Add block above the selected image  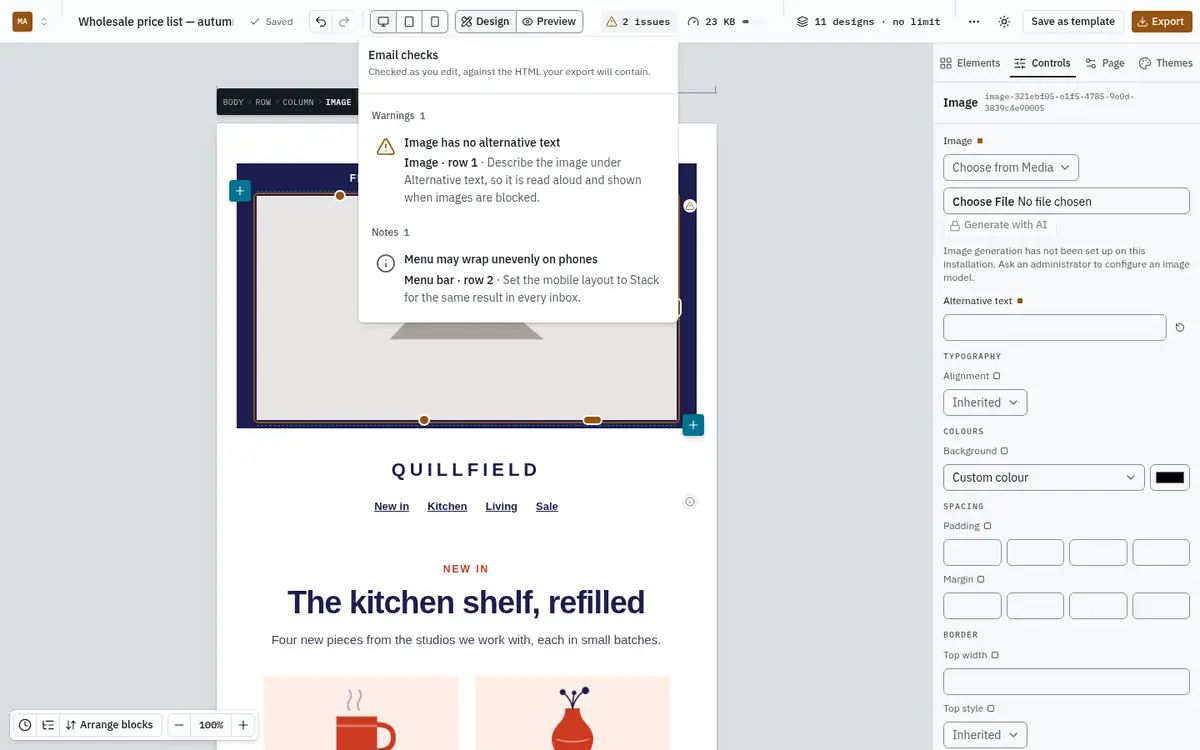point(239,191)
